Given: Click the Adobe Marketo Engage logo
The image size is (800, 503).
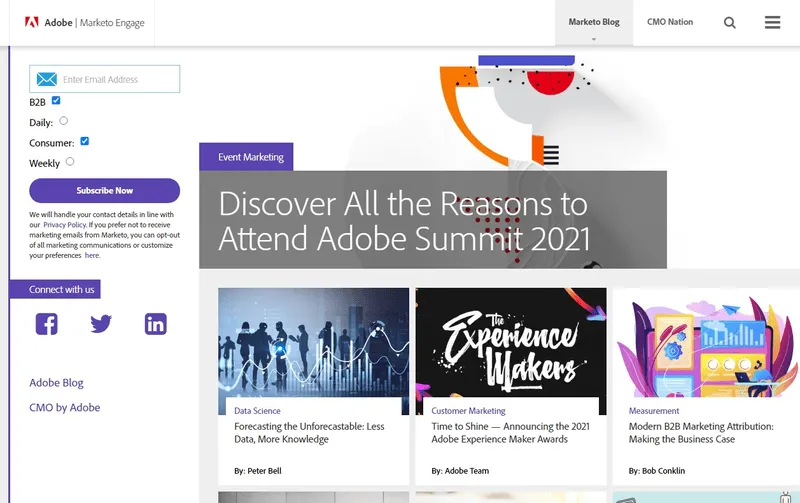Looking at the screenshot, I should [x=85, y=22].
